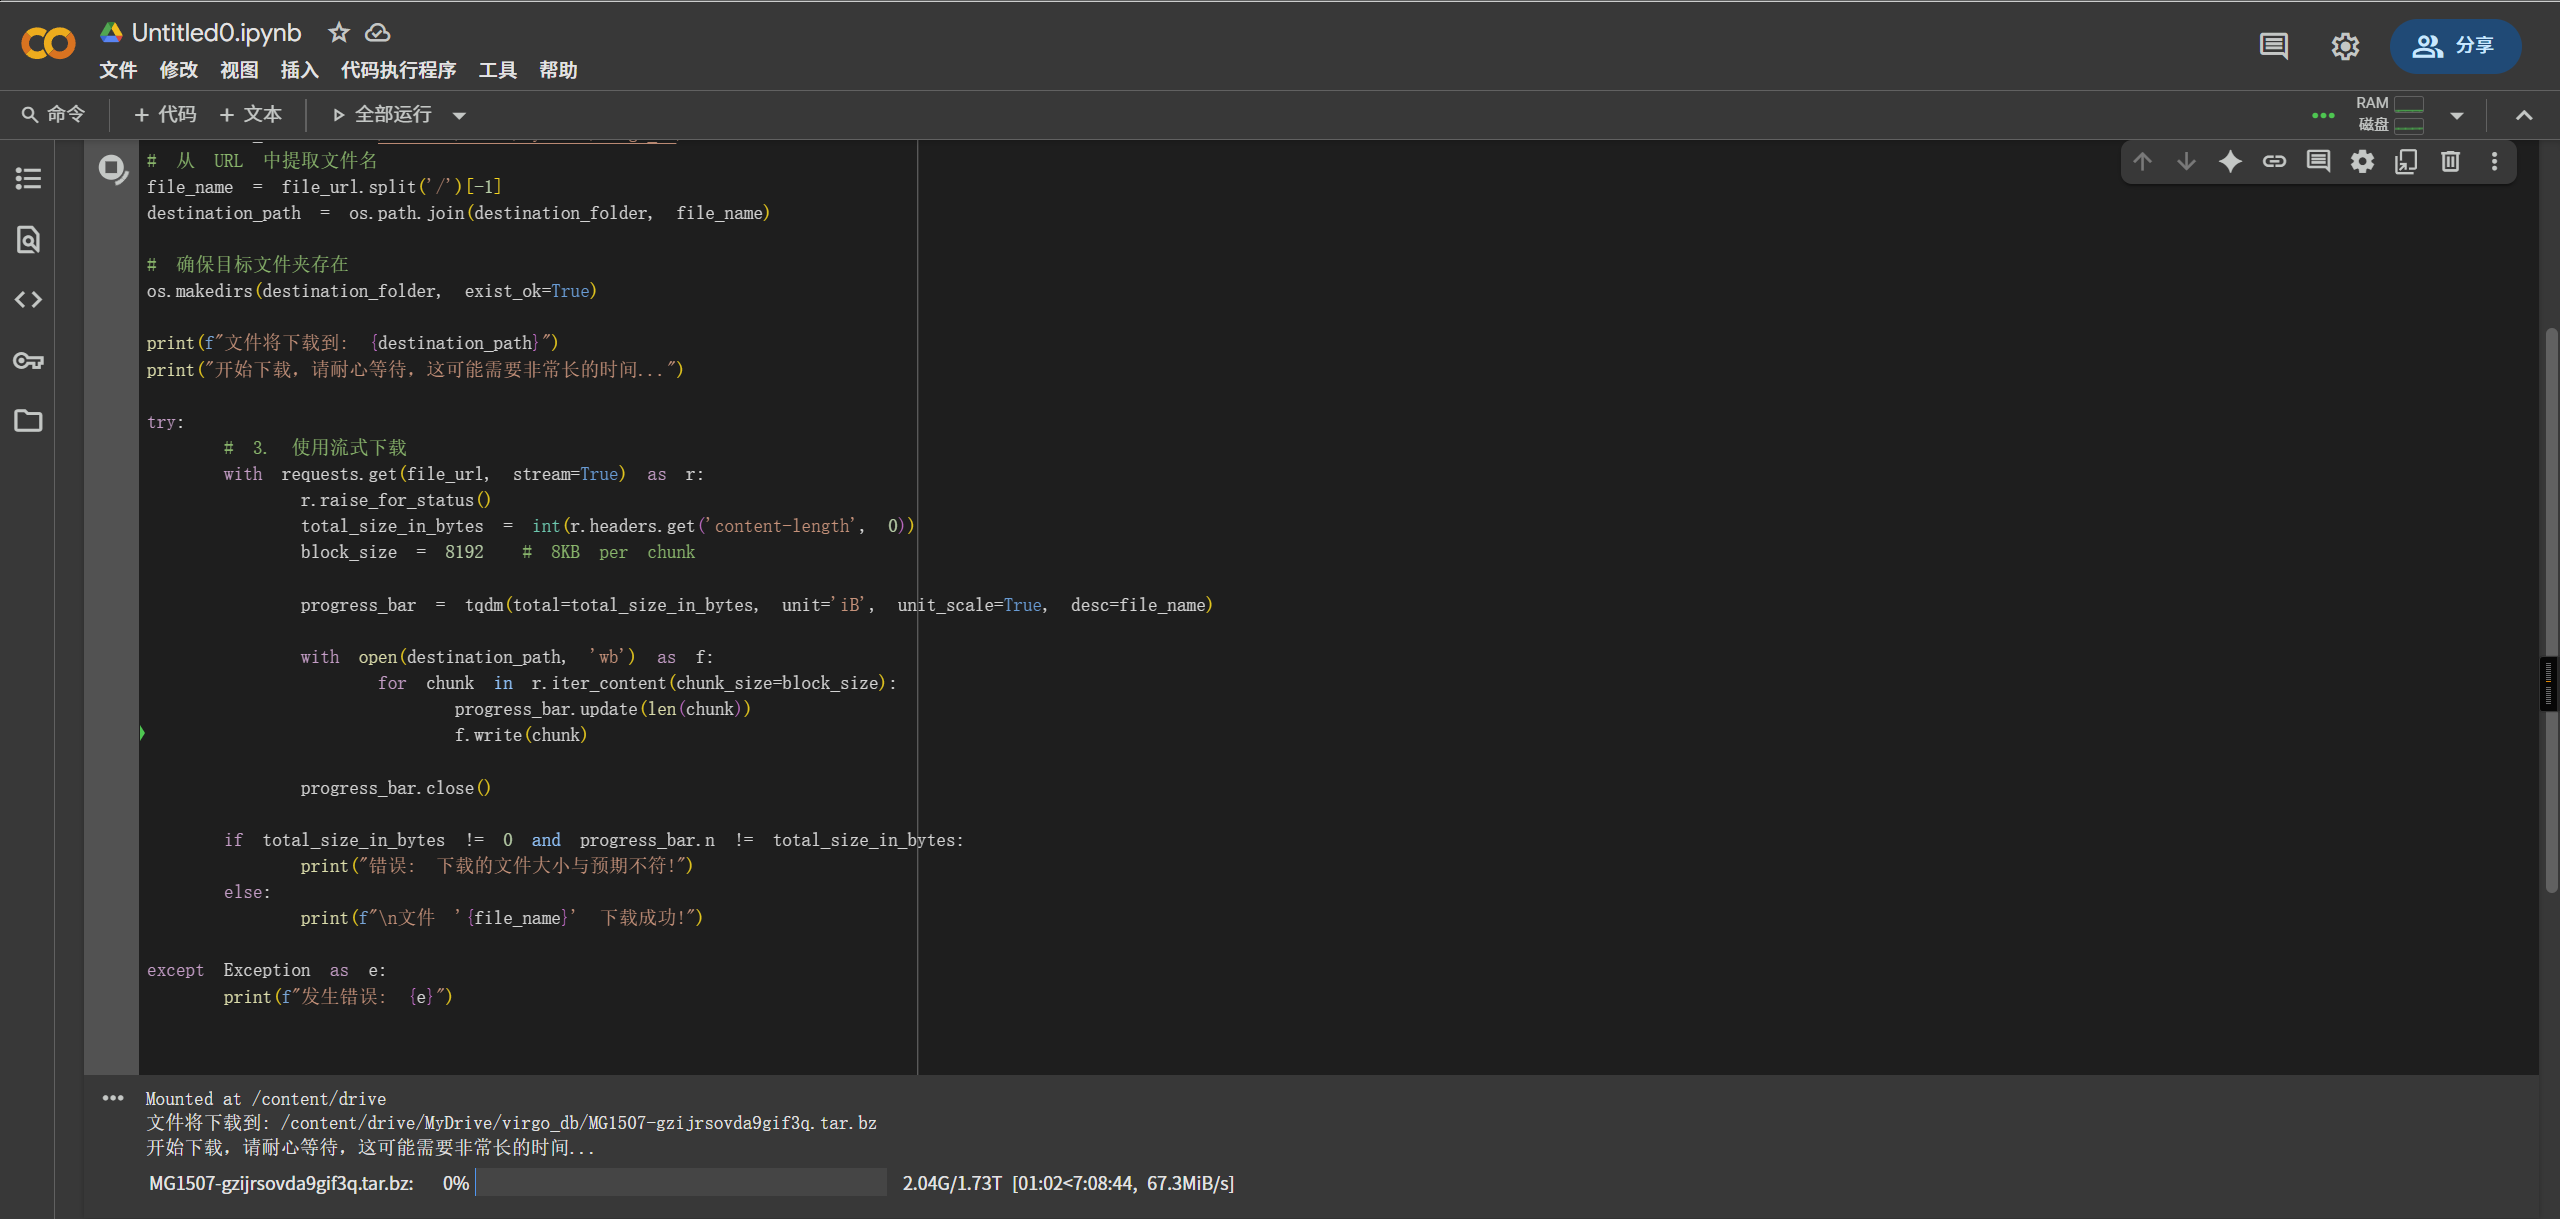Open the RAM and disk resources dropdown
This screenshot has width=2560, height=1219.
pyautogui.click(x=2457, y=116)
